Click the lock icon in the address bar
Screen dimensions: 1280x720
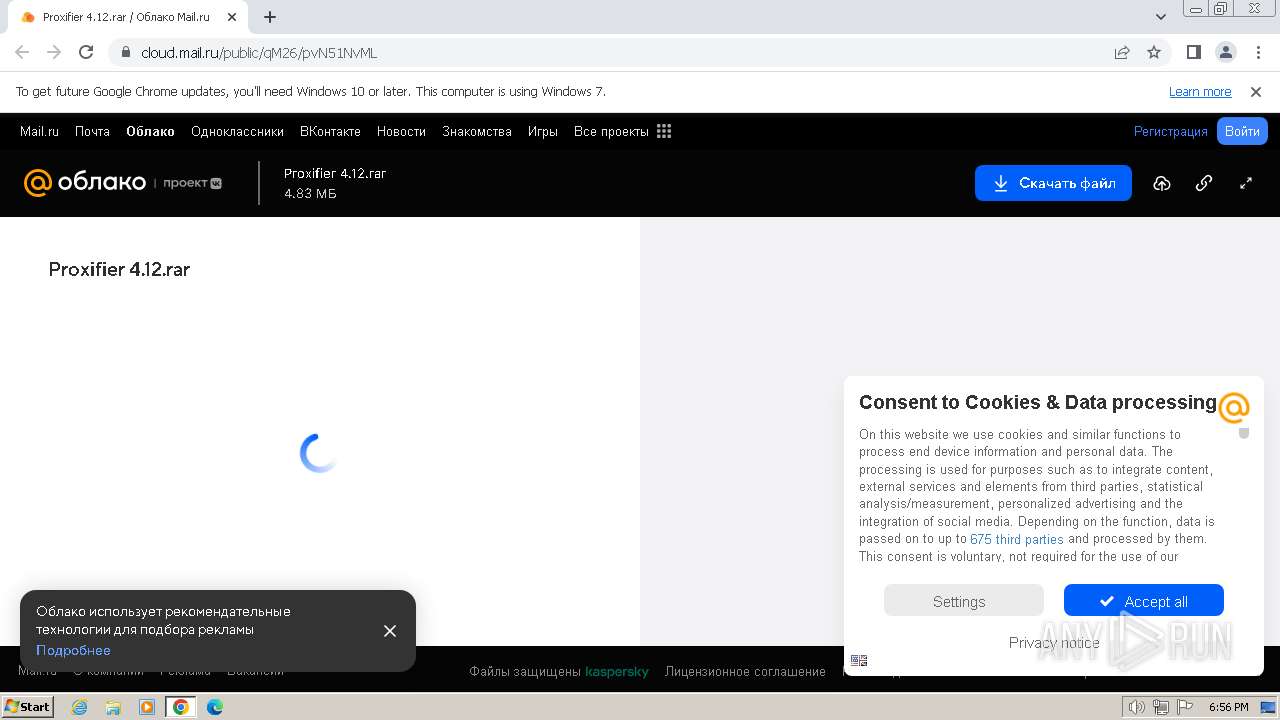(x=126, y=53)
